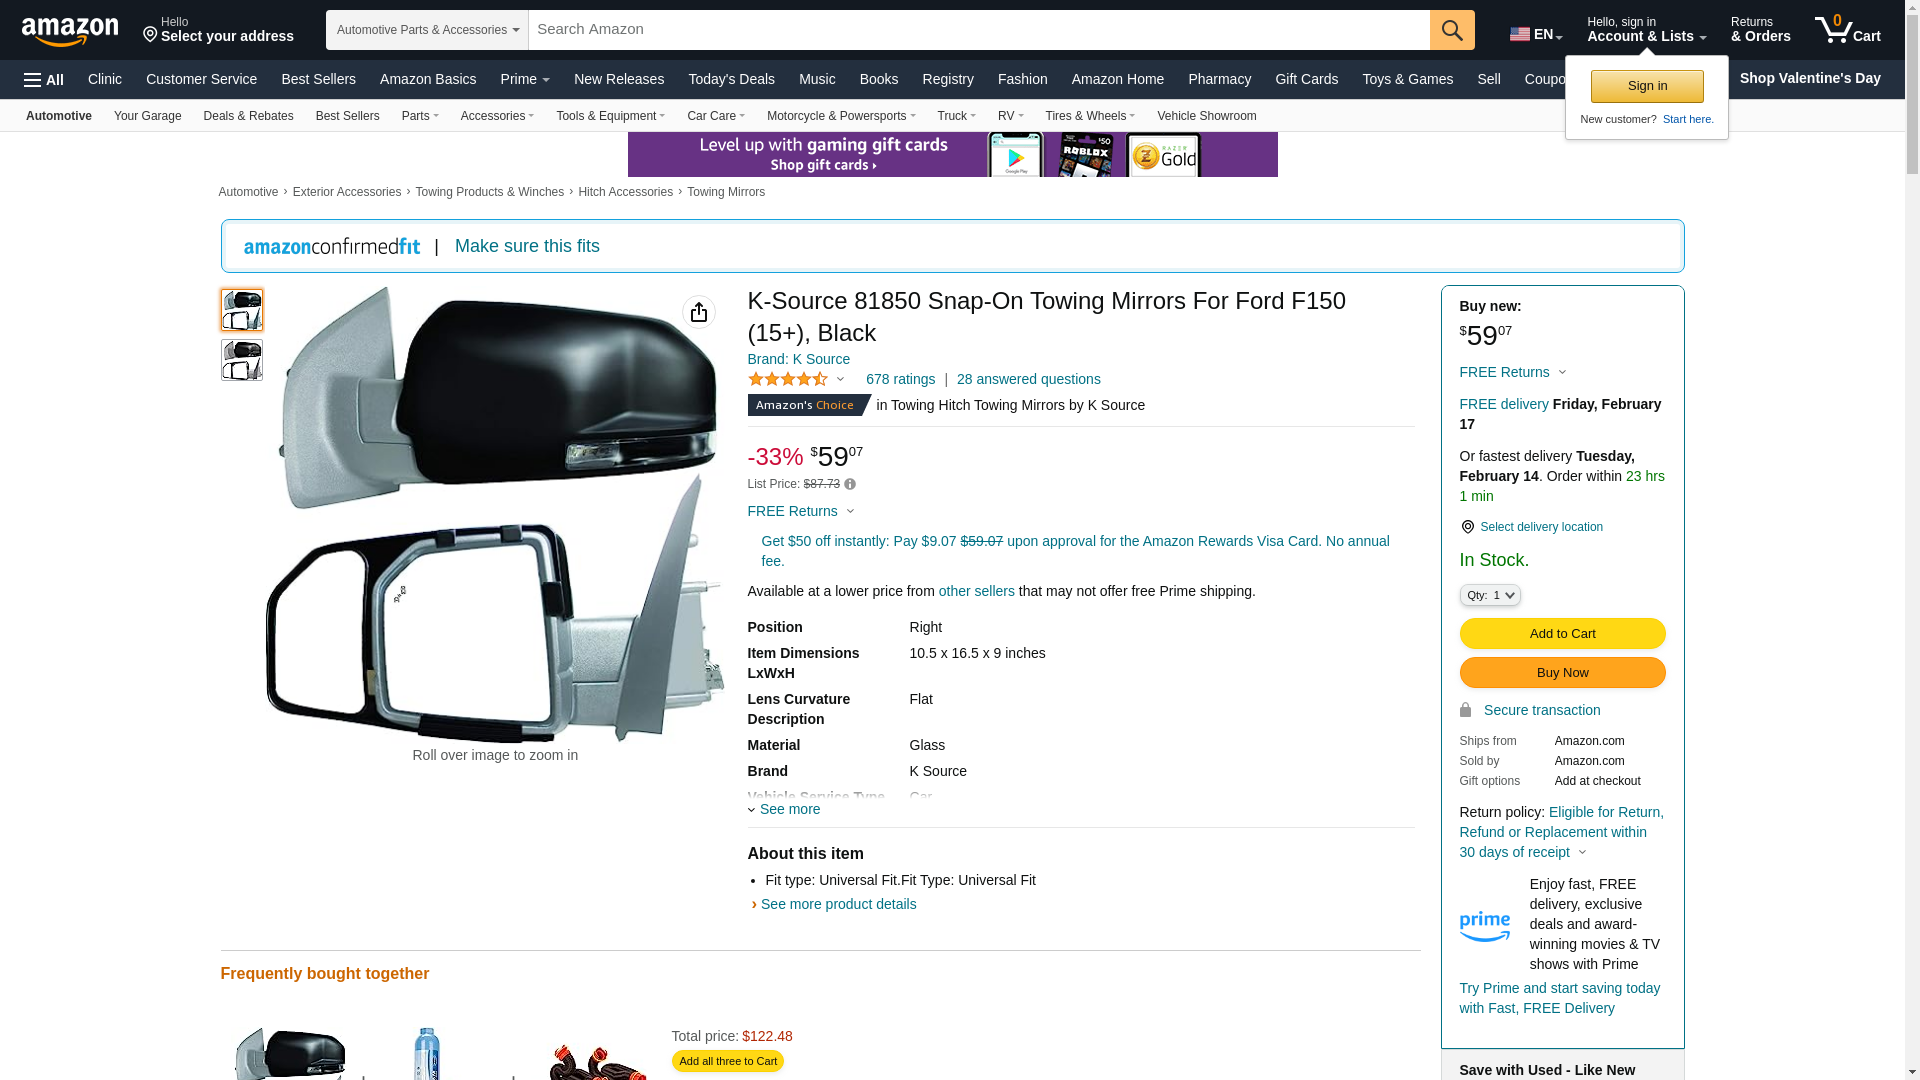The width and height of the screenshot is (1920, 1080).
Task: Open Automotive Parts & Accessories search category dropdown
Action: coord(427,30)
